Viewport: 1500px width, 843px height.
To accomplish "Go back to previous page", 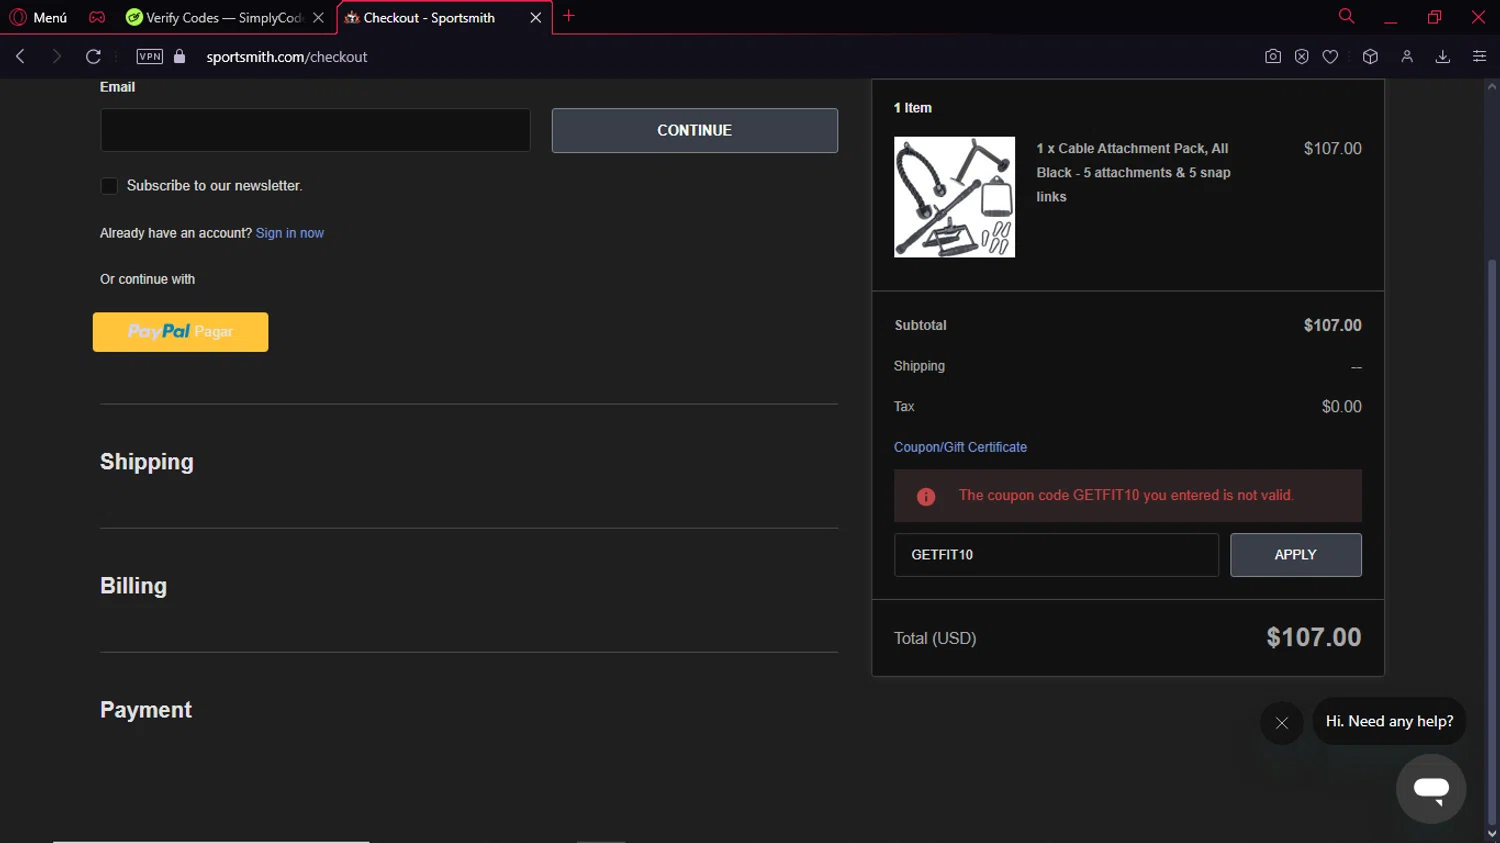I will pos(20,56).
